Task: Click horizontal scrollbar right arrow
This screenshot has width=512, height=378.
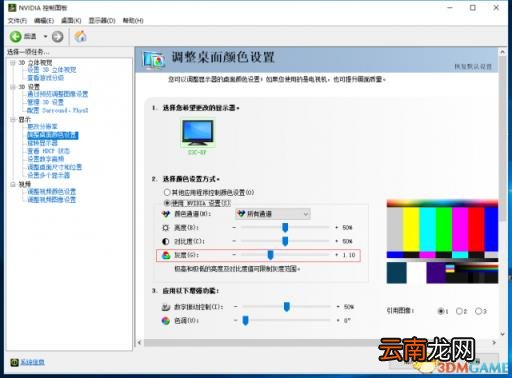Action: point(494,342)
